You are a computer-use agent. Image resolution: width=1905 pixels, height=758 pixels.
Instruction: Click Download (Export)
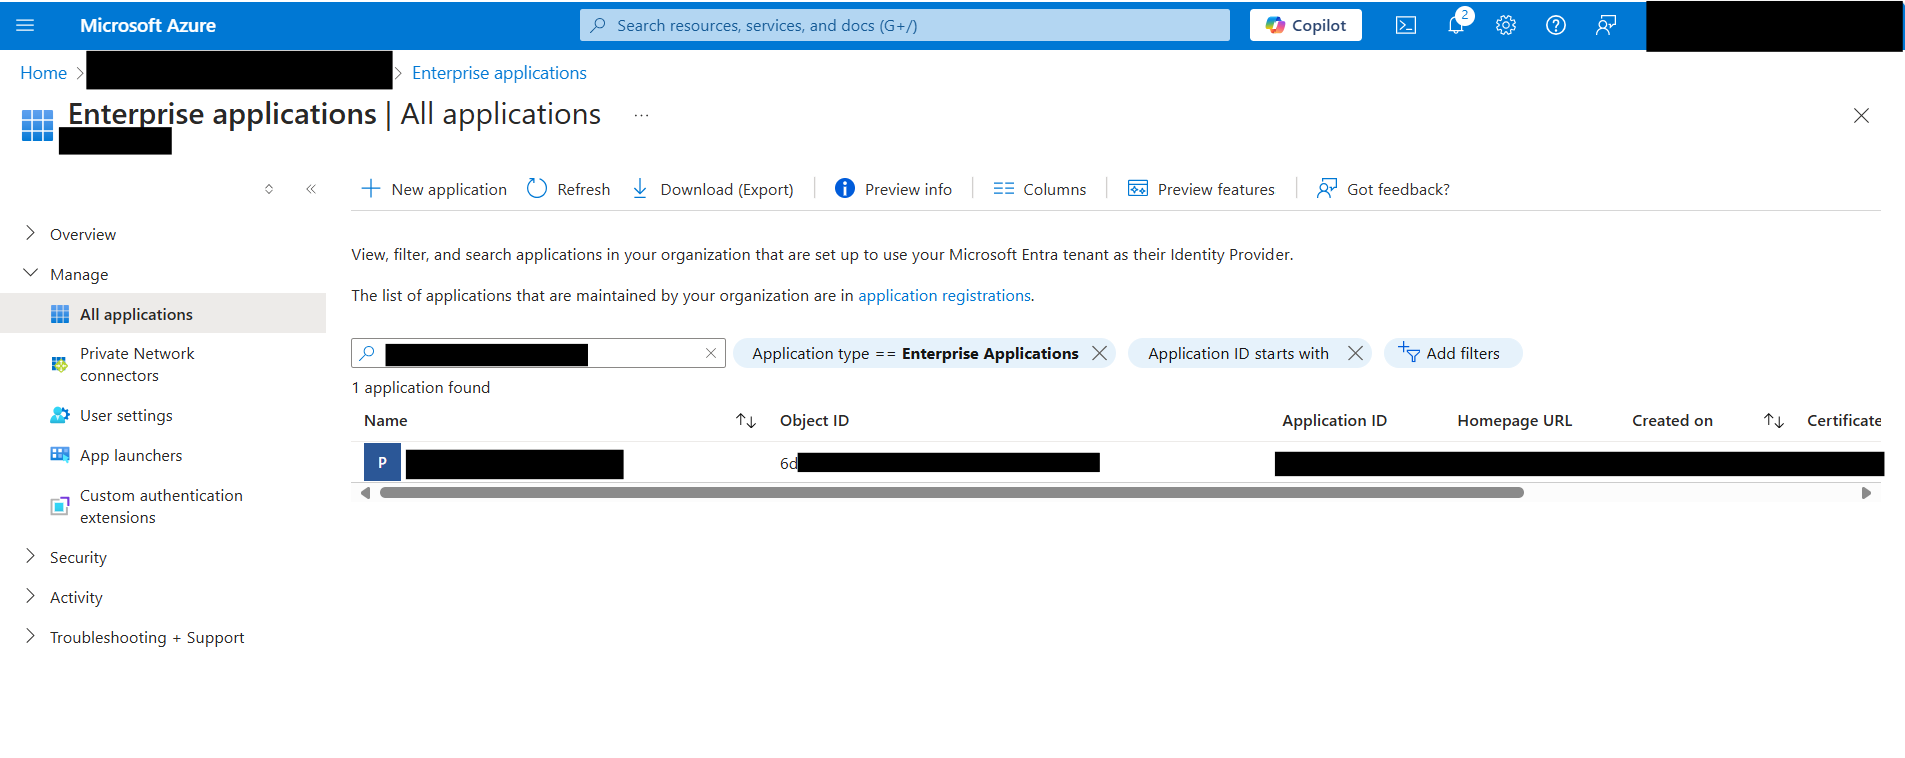pyautogui.click(x=713, y=189)
